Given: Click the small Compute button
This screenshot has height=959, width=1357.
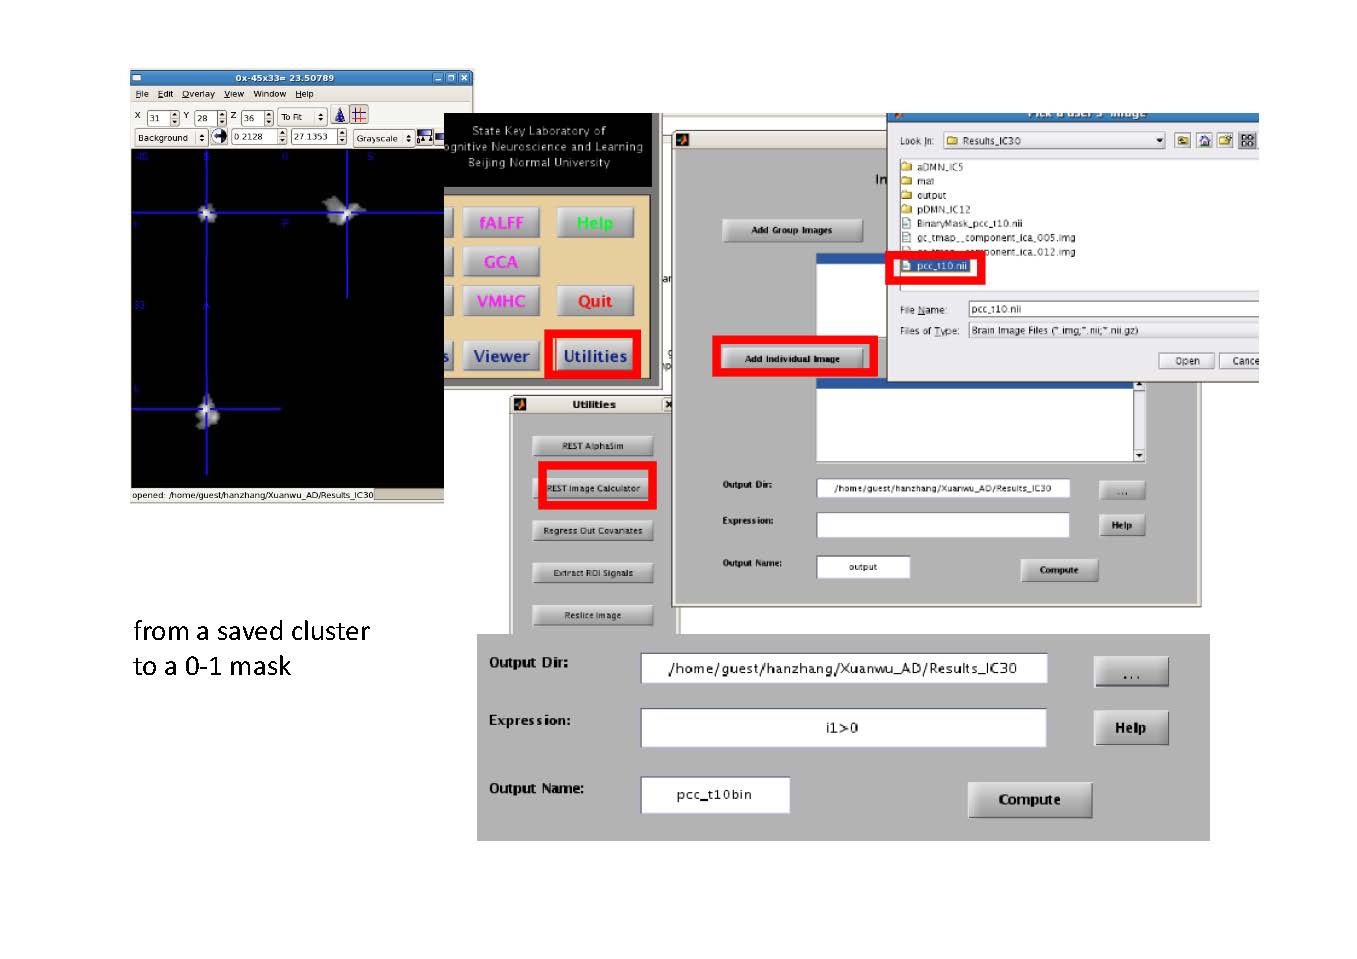Looking at the screenshot, I should (1059, 570).
